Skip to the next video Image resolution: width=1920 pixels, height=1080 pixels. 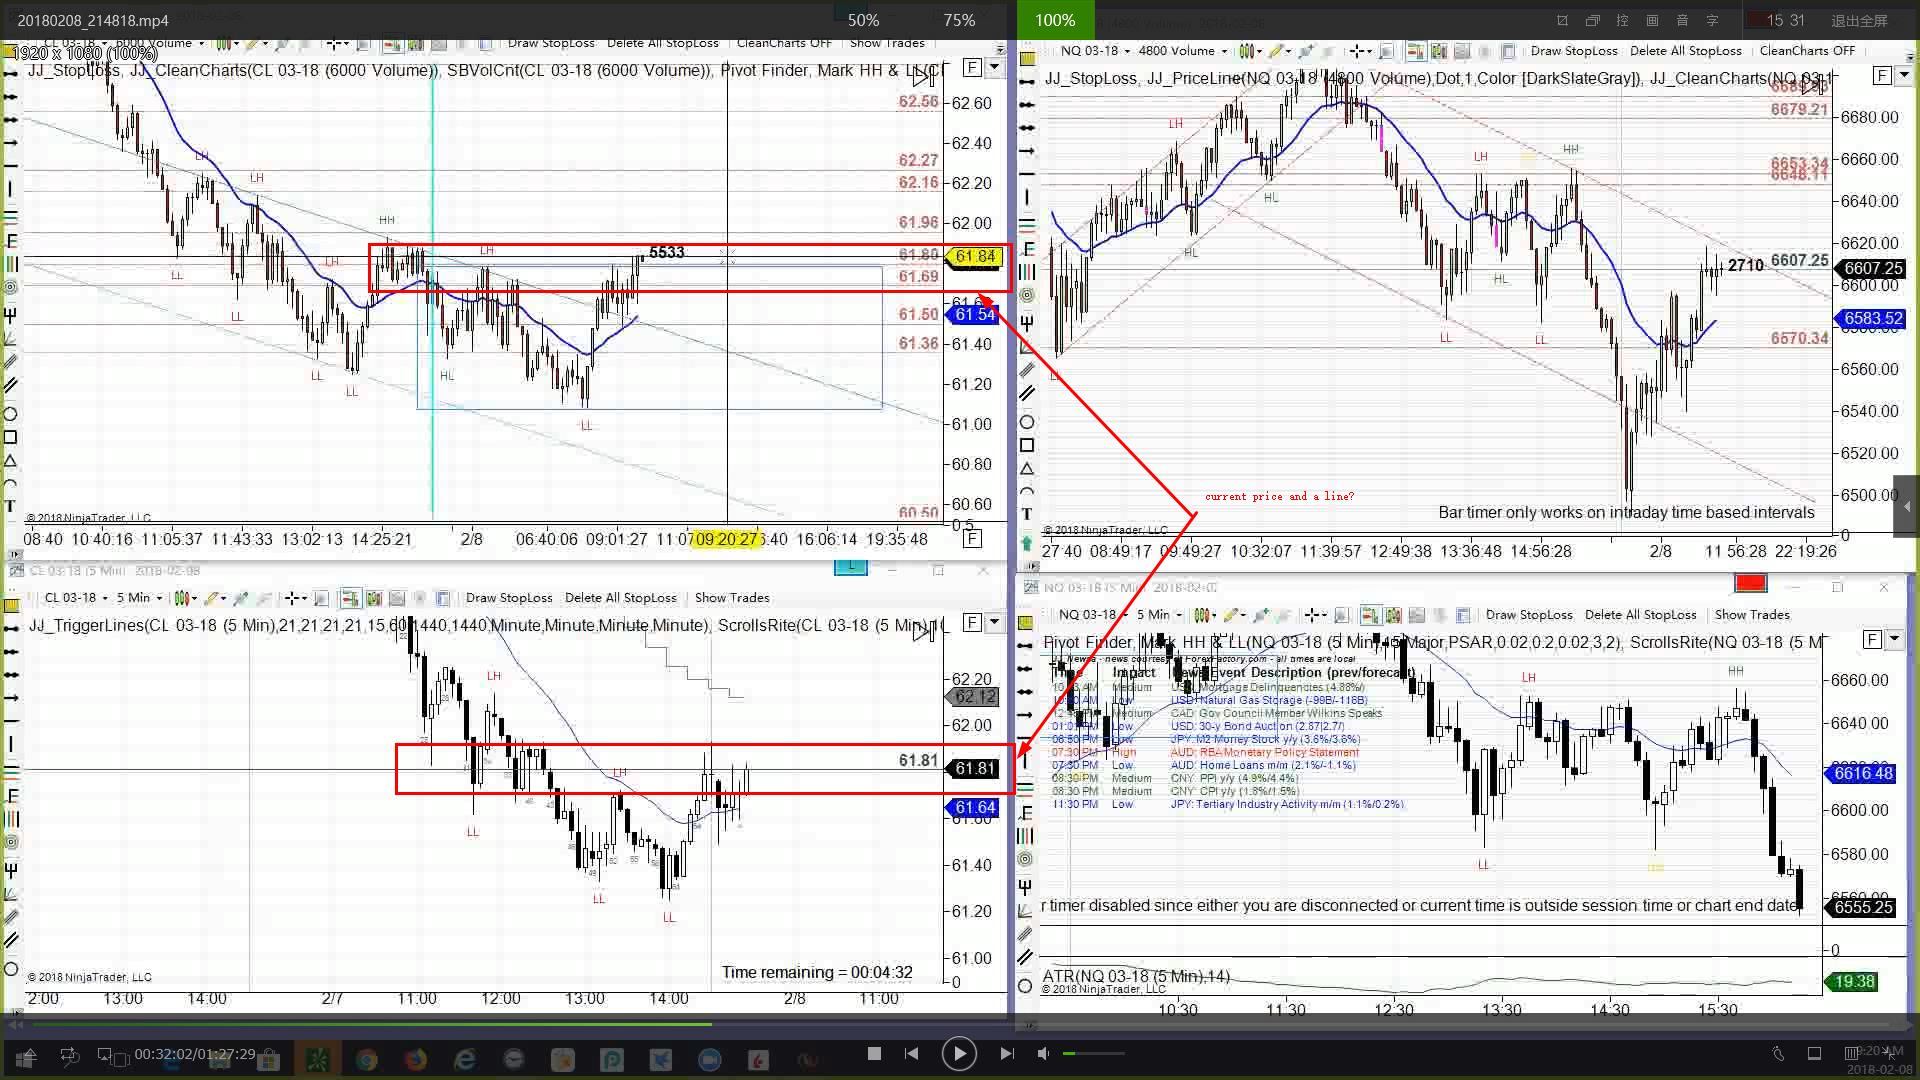(x=1007, y=1053)
